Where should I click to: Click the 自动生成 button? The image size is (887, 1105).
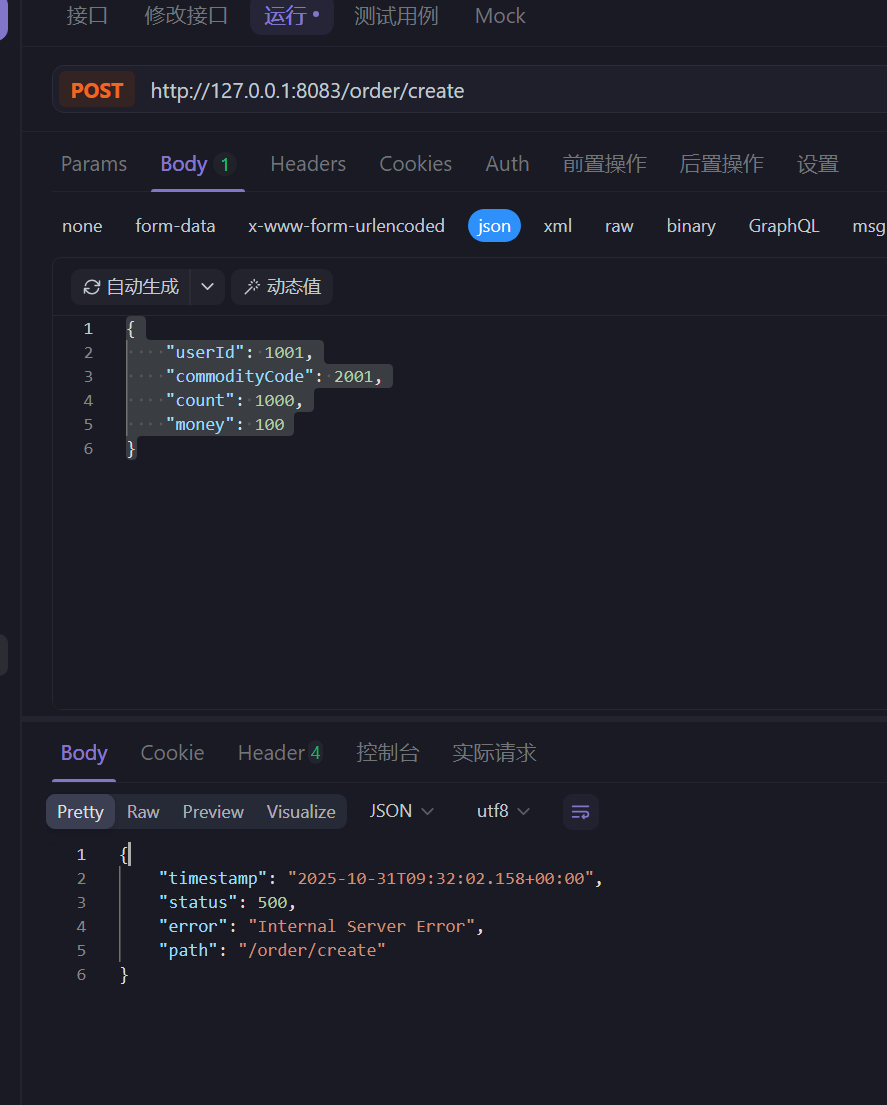click(x=131, y=287)
